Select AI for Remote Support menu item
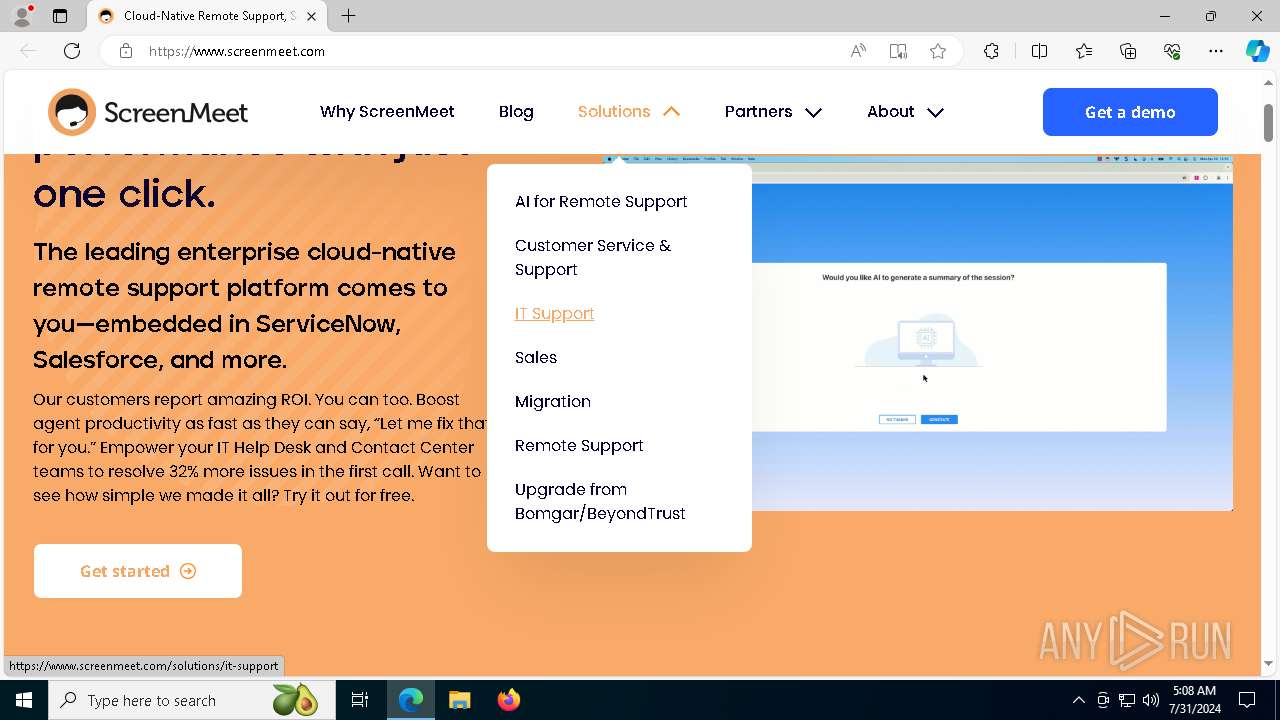1280x720 pixels. (x=601, y=201)
